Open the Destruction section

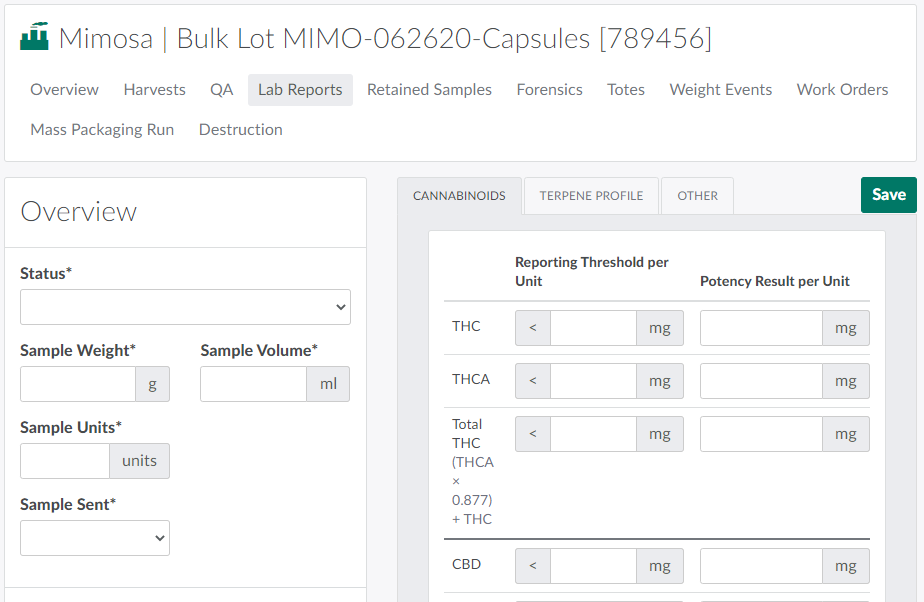pyautogui.click(x=240, y=130)
